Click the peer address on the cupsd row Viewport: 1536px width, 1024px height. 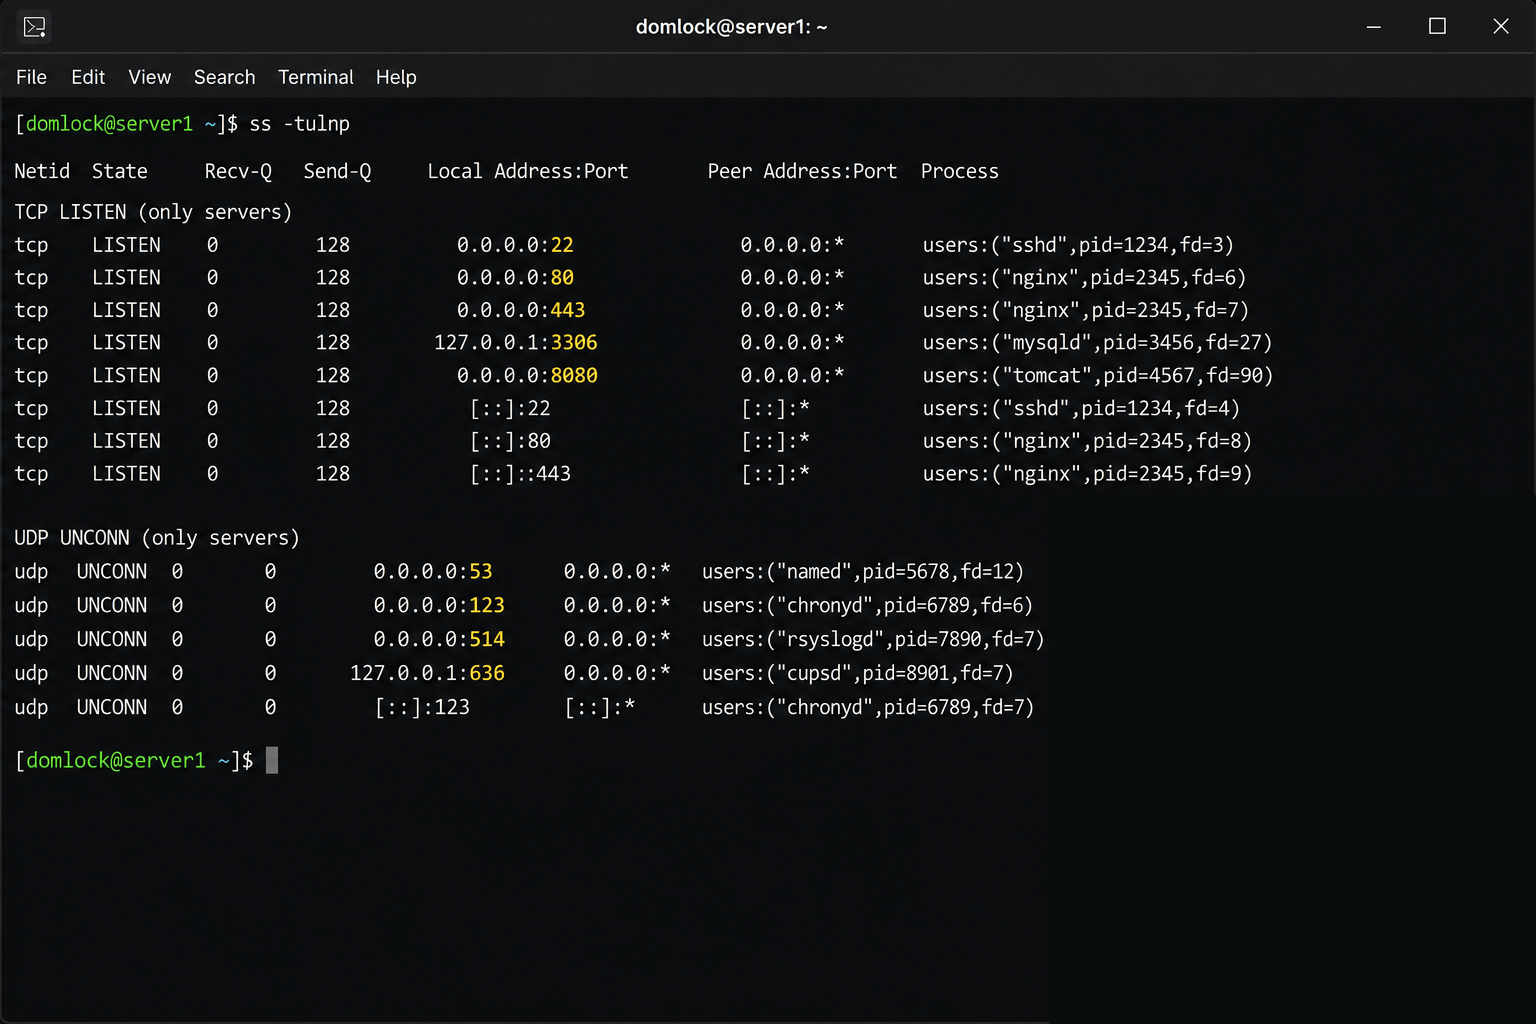[x=617, y=674]
